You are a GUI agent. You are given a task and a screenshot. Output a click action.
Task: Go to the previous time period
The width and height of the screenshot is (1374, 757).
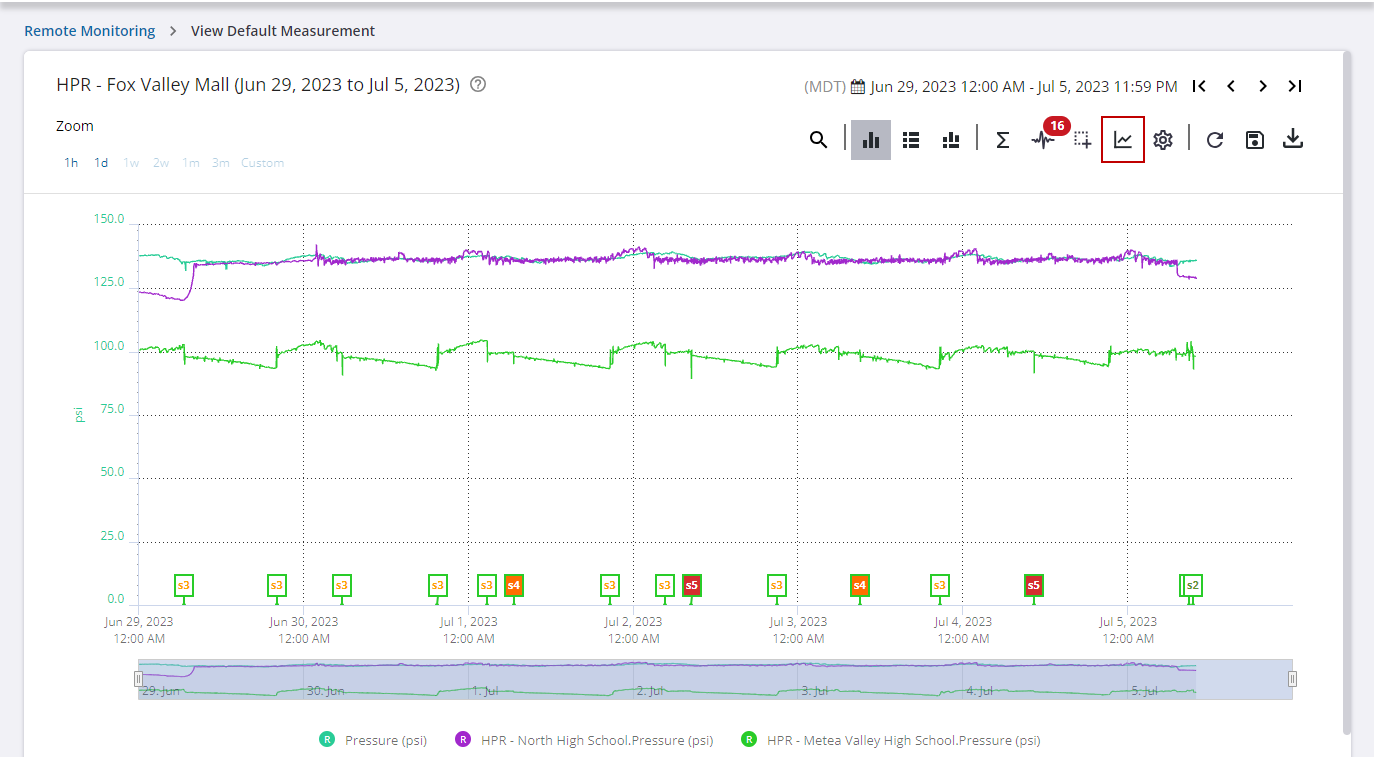tap(1231, 86)
